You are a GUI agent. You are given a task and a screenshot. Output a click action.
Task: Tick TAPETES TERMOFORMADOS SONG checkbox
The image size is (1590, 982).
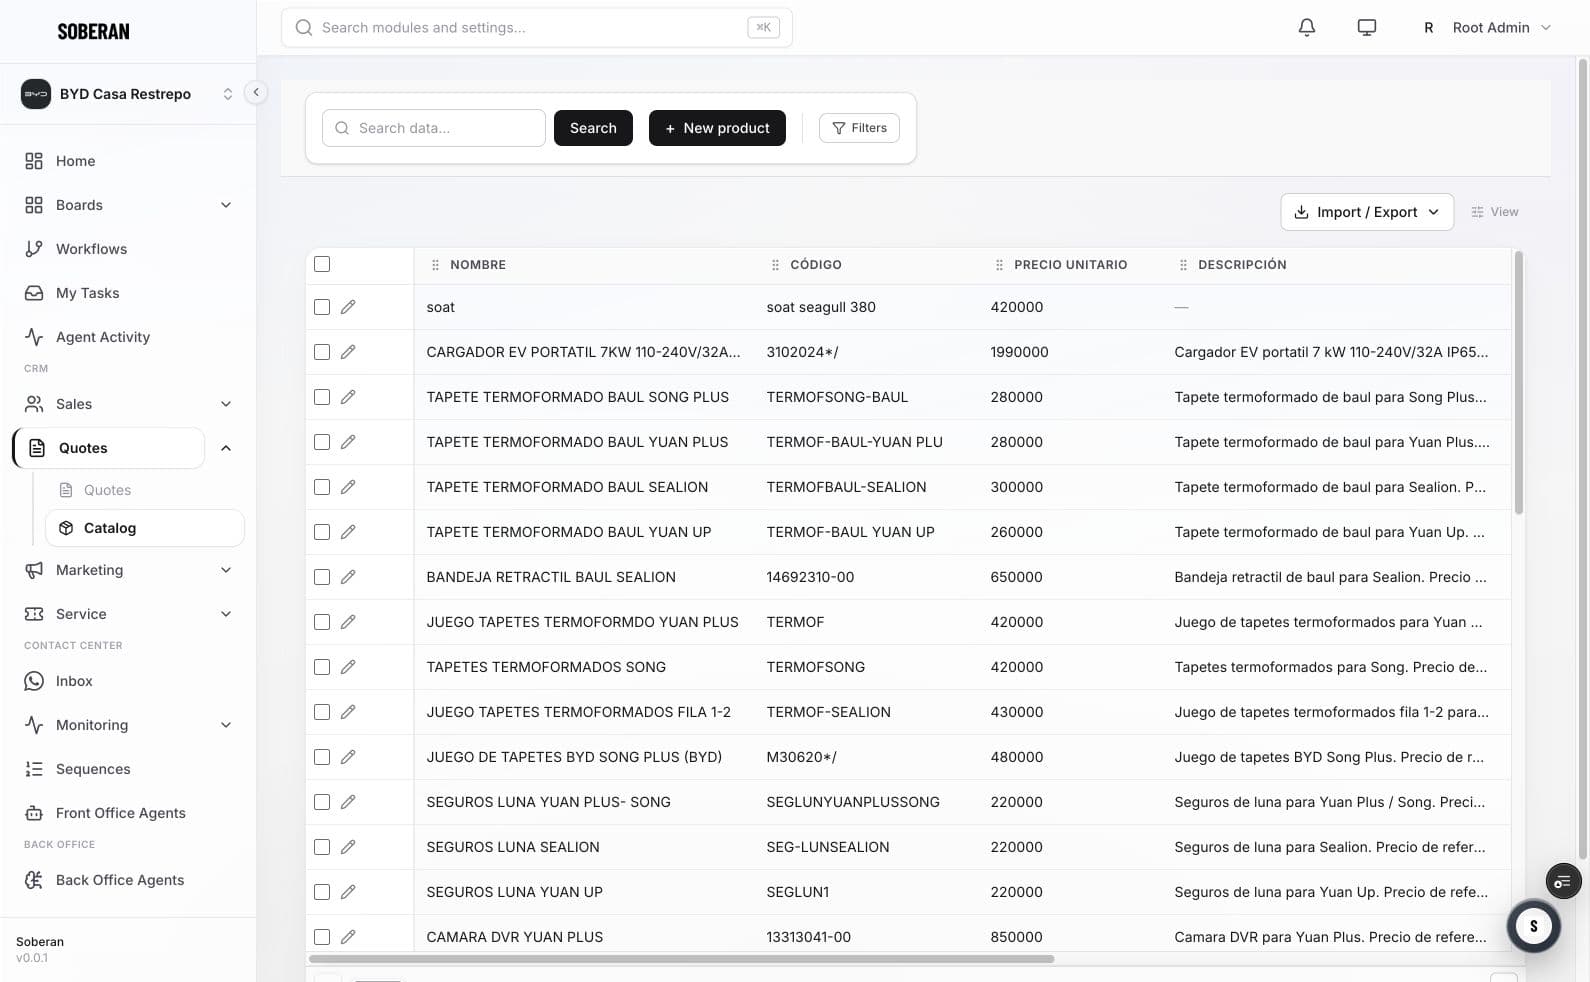point(322,667)
